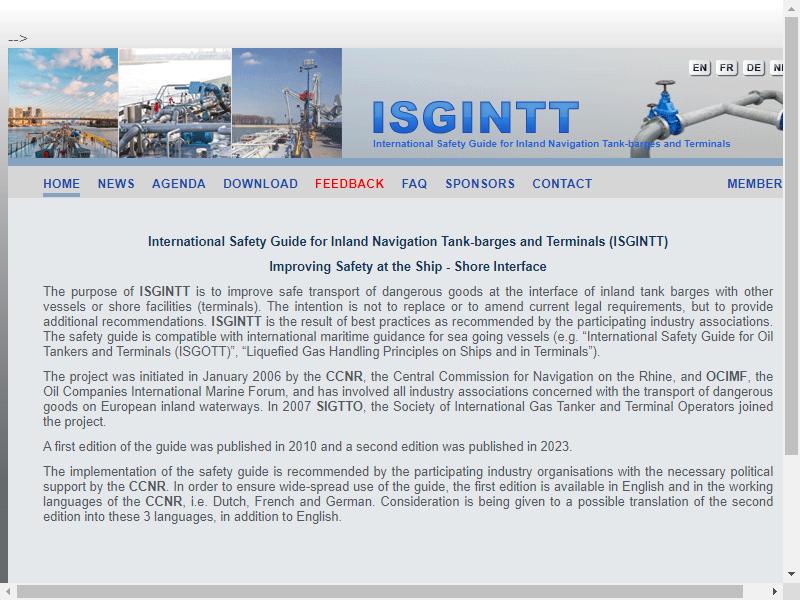Visit the FAQ page
Screen dimensions: 800x600
(x=414, y=184)
